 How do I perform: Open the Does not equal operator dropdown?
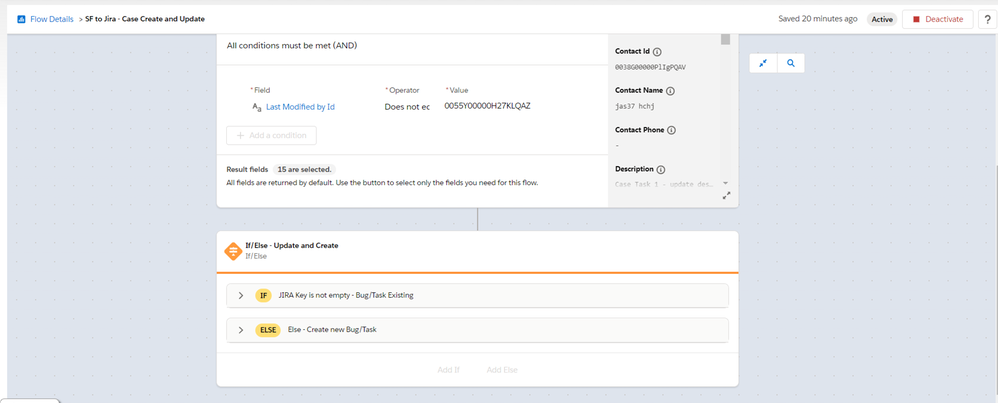[407, 107]
